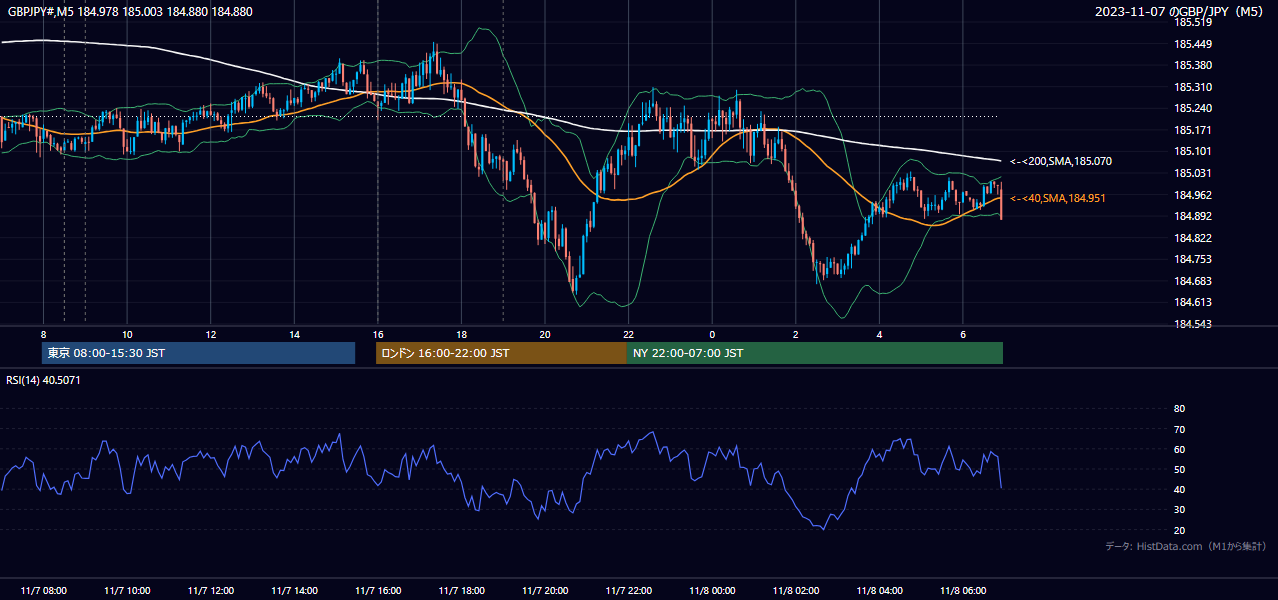Screen dimensions: 1278x600
Task: Click the 11/7 14:00 date label
Action: [294, 591]
